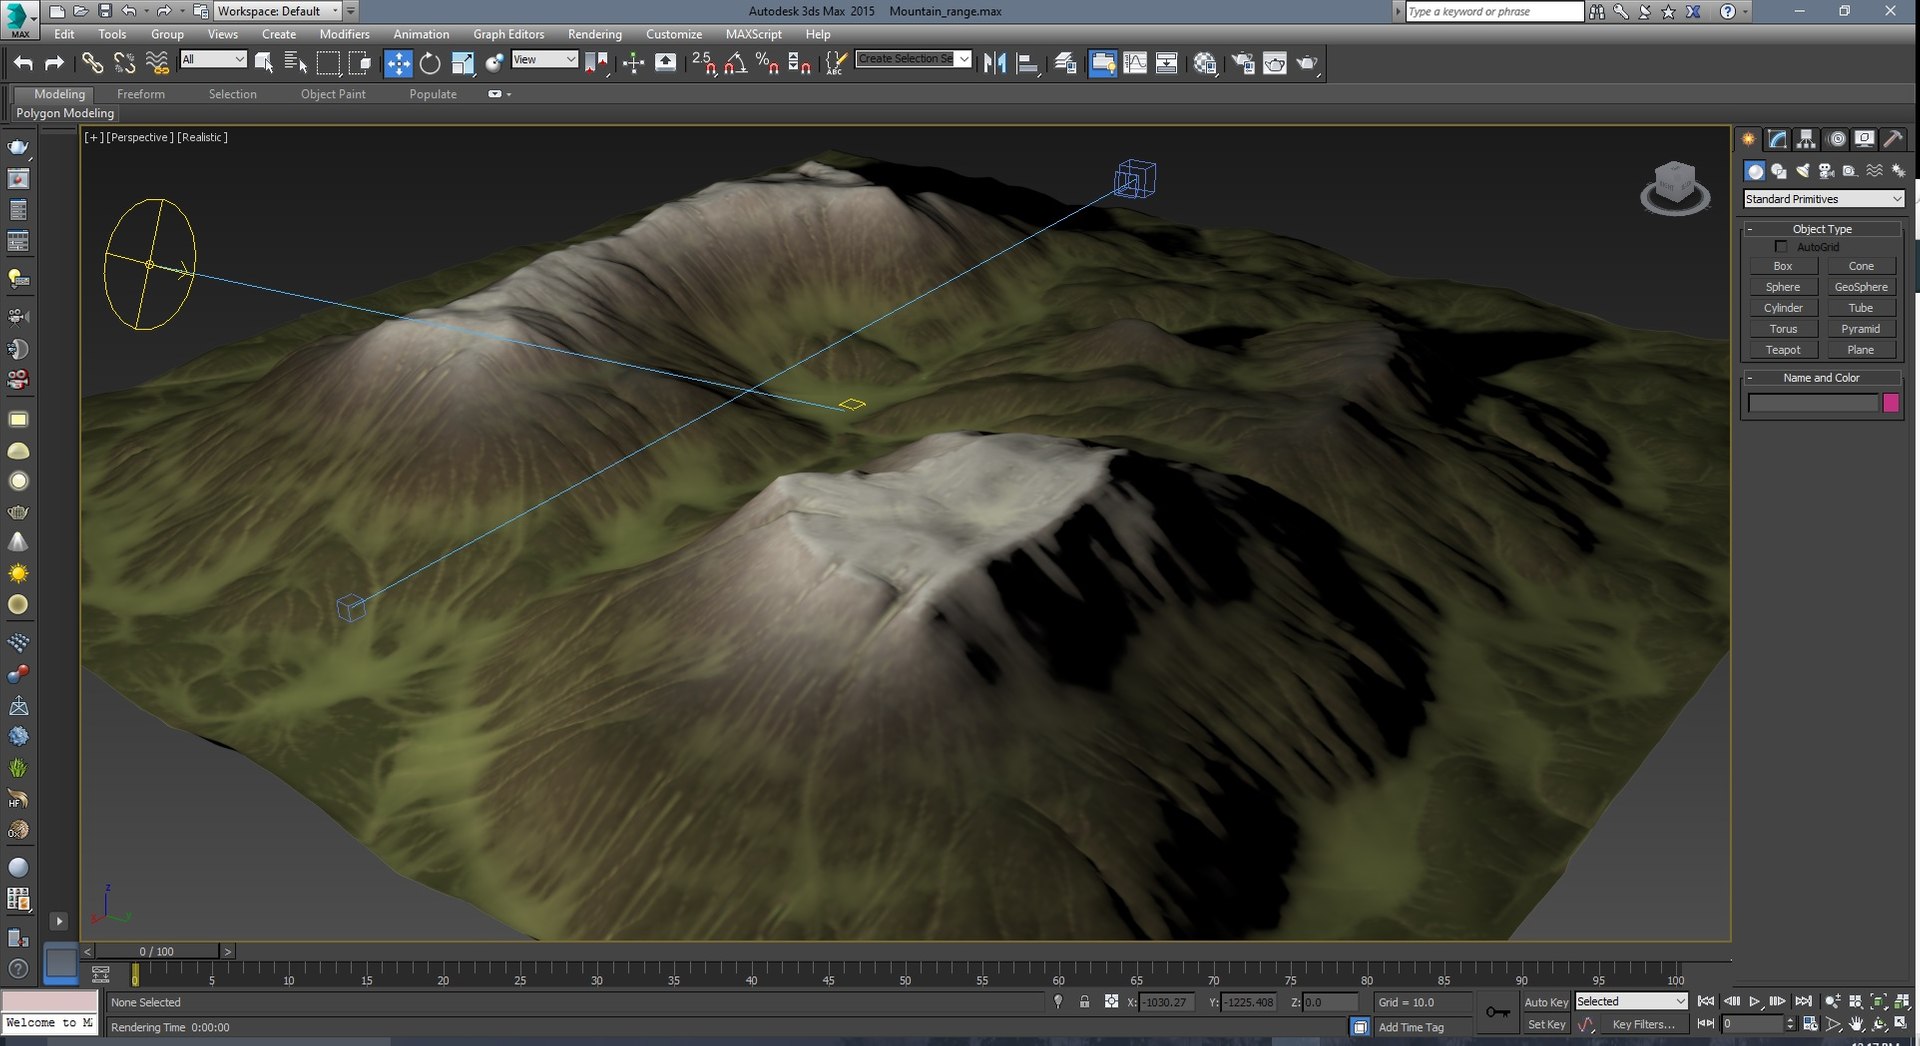Activate Select and Link tool
The height and width of the screenshot is (1046, 1920).
click(92, 63)
